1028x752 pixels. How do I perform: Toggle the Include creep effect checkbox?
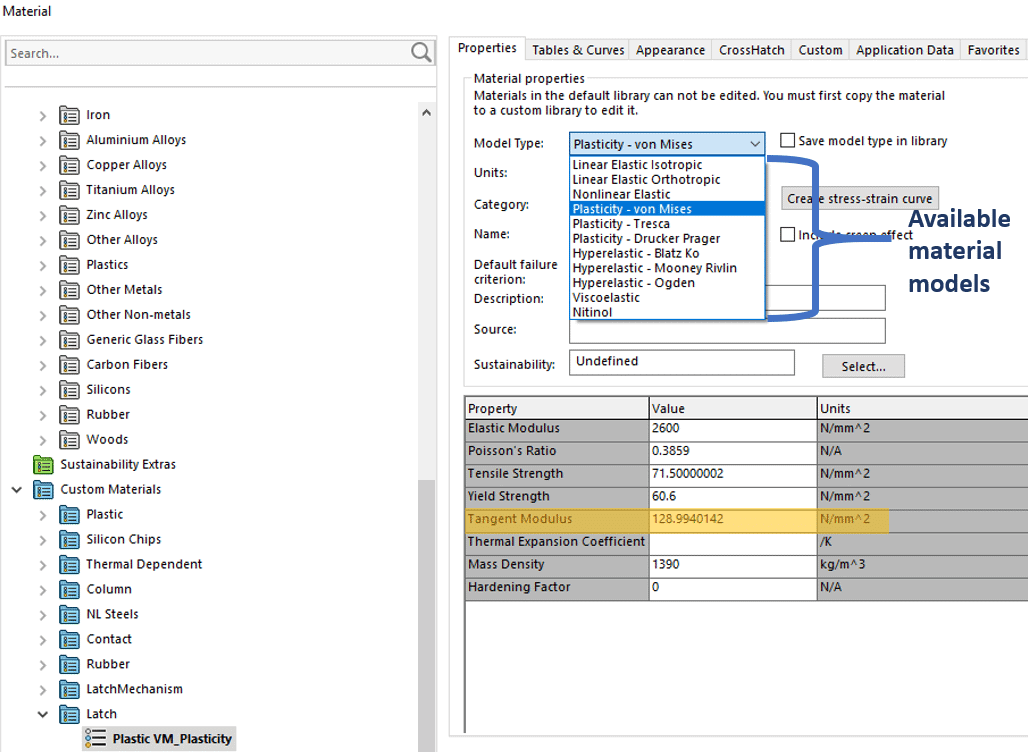(x=788, y=235)
